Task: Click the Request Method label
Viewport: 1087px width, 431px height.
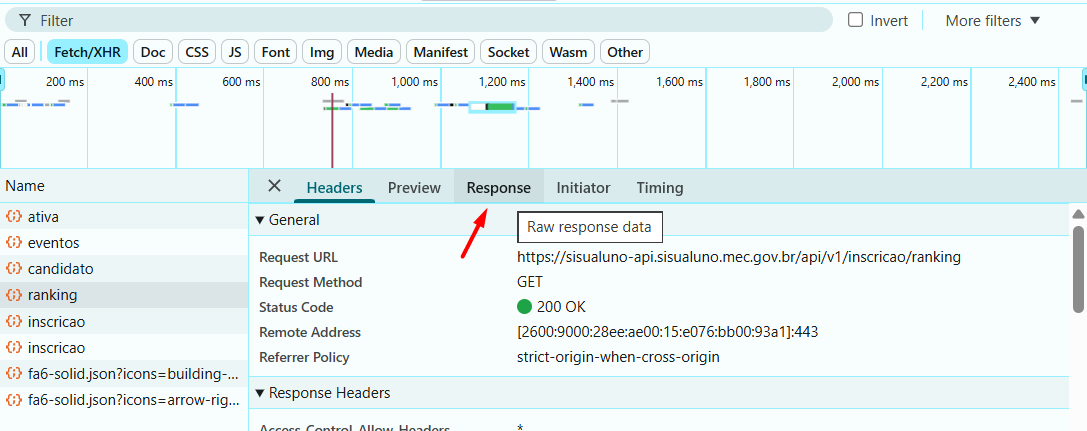Action: pyautogui.click(x=311, y=282)
